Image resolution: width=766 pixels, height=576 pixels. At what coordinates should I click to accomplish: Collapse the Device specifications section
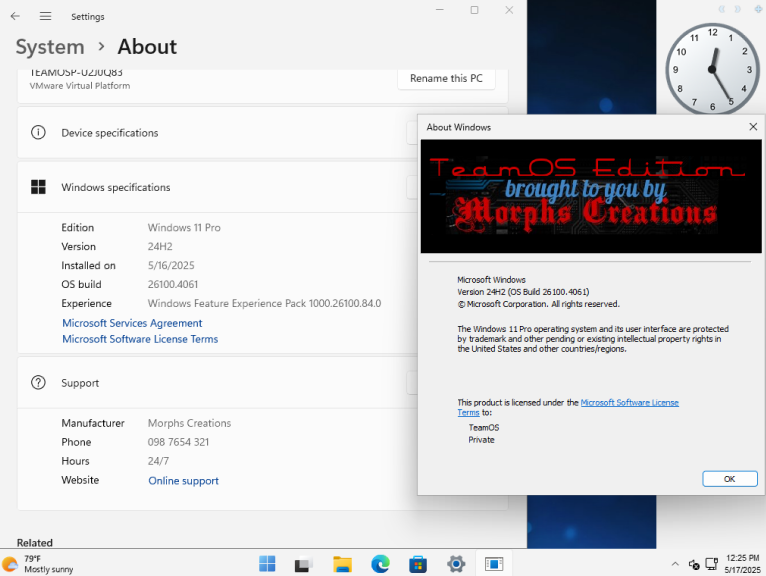412,132
